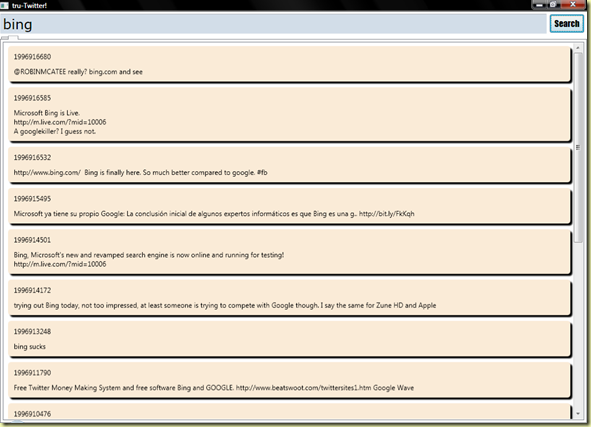Select tweet ID 1996916532
This screenshot has width=591, height=427.
[x=32, y=158]
